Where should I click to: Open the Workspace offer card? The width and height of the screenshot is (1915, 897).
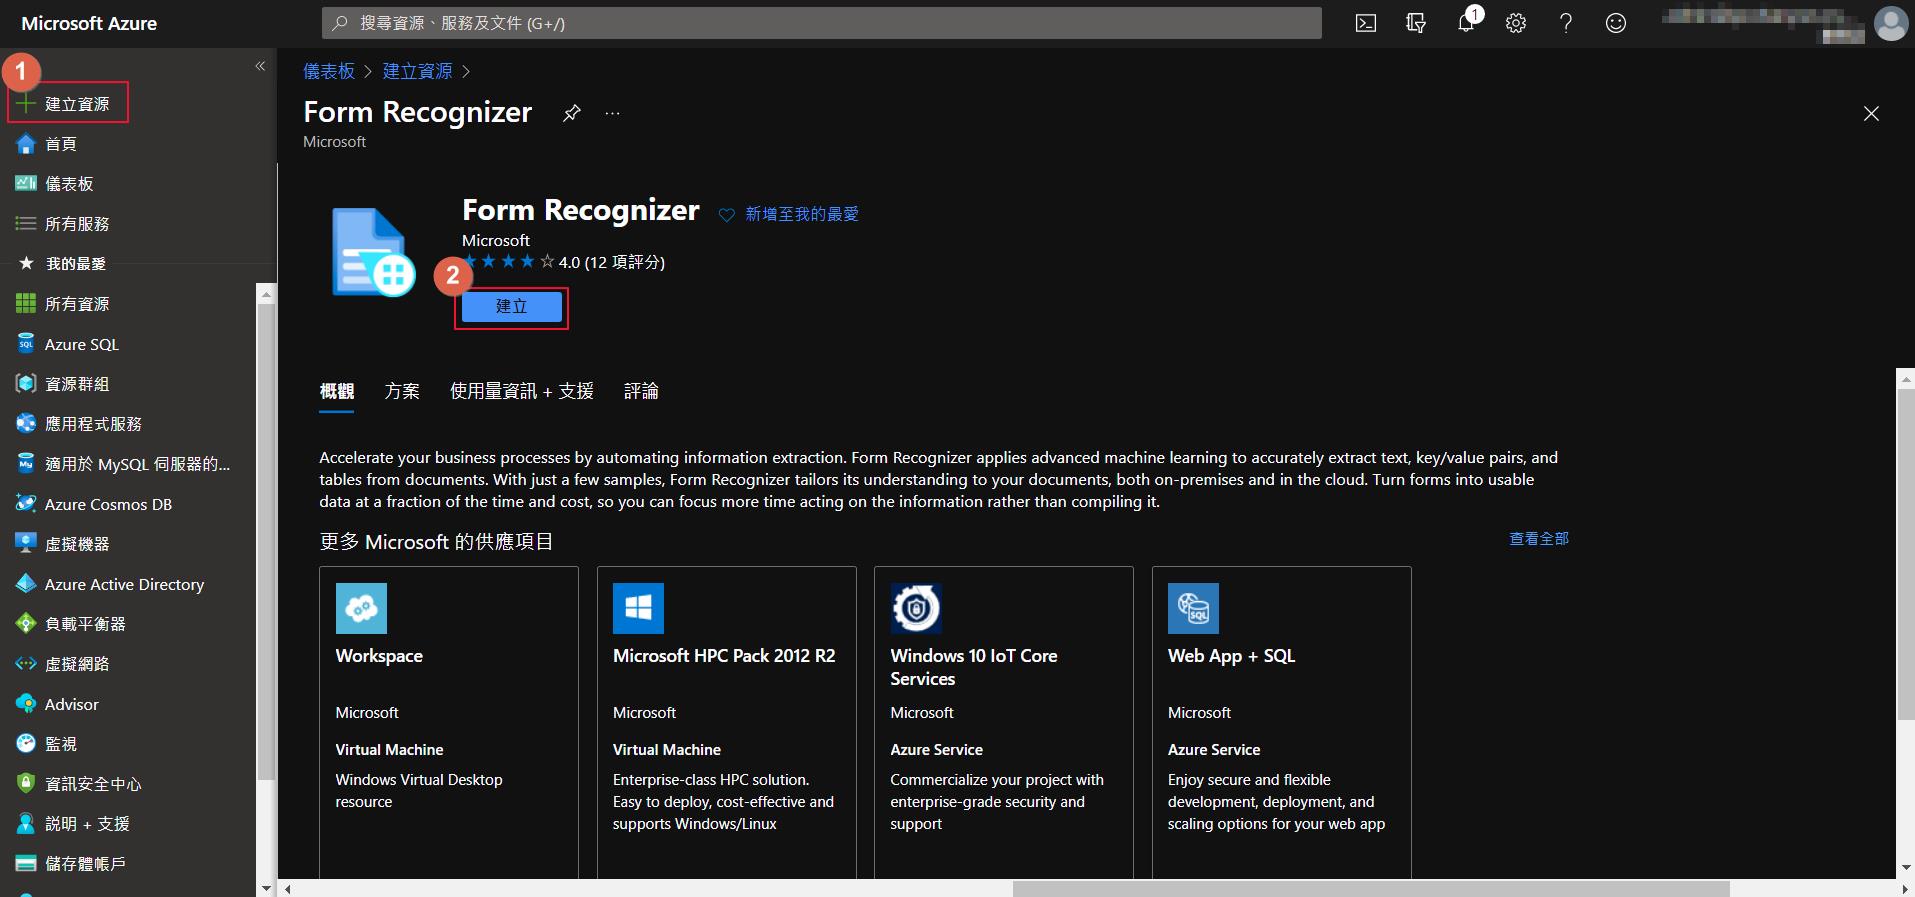[x=449, y=722]
